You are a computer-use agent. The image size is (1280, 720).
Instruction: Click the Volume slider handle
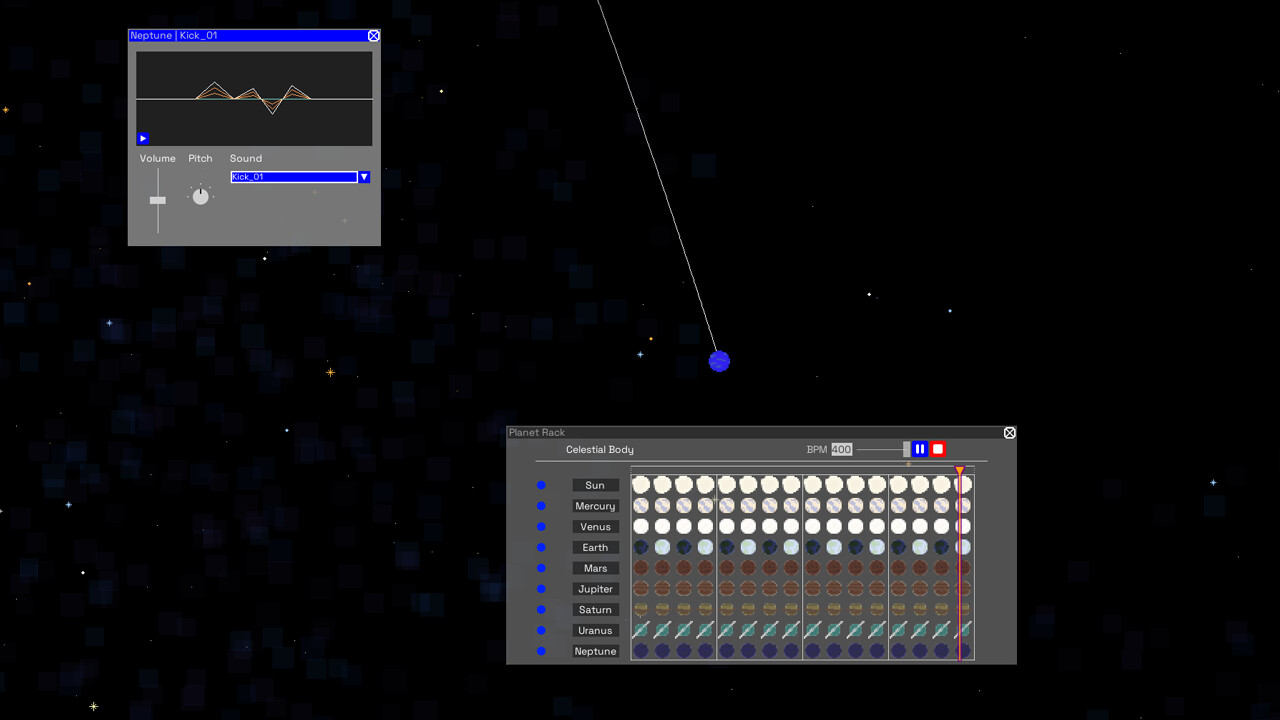pyautogui.click(x=157, y=200)
